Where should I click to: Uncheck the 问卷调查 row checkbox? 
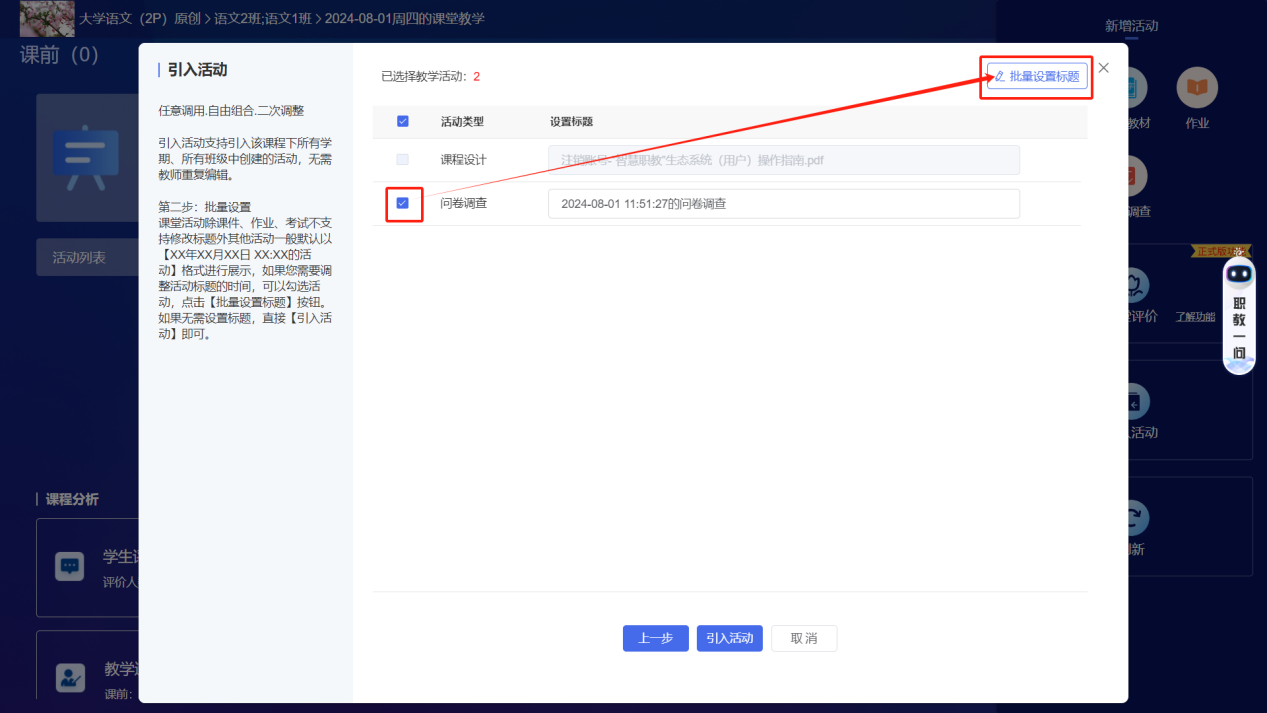point(403,203)
